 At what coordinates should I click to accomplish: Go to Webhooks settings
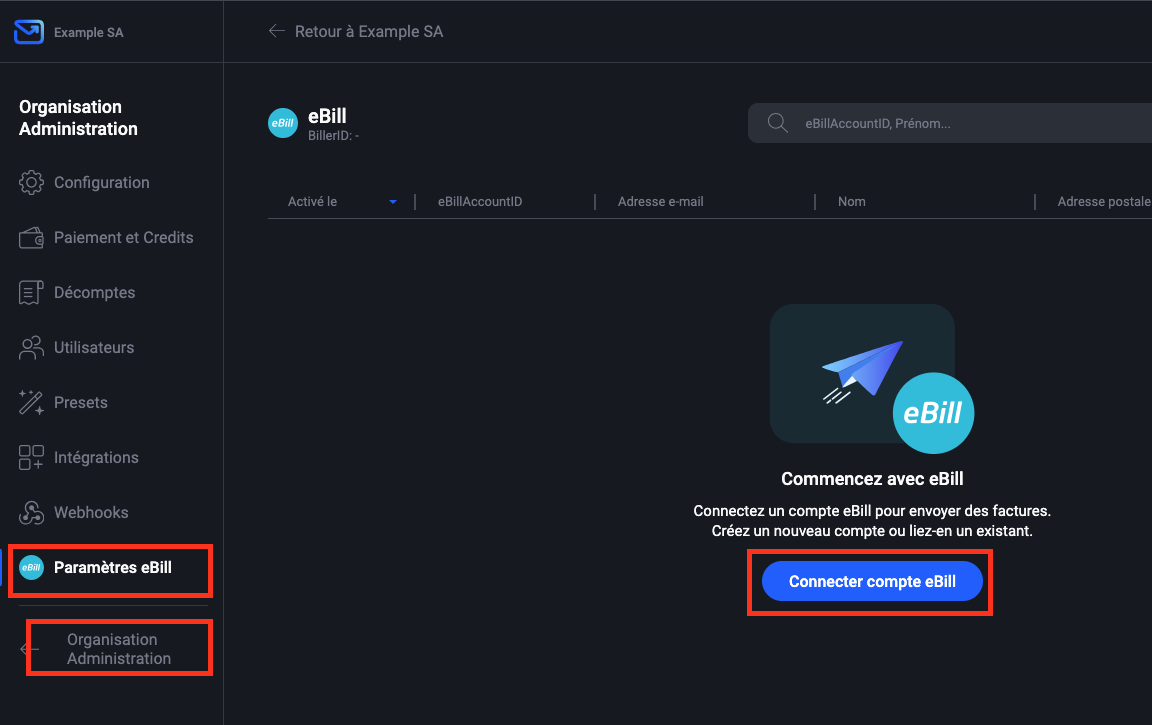(x=90, y=512)
